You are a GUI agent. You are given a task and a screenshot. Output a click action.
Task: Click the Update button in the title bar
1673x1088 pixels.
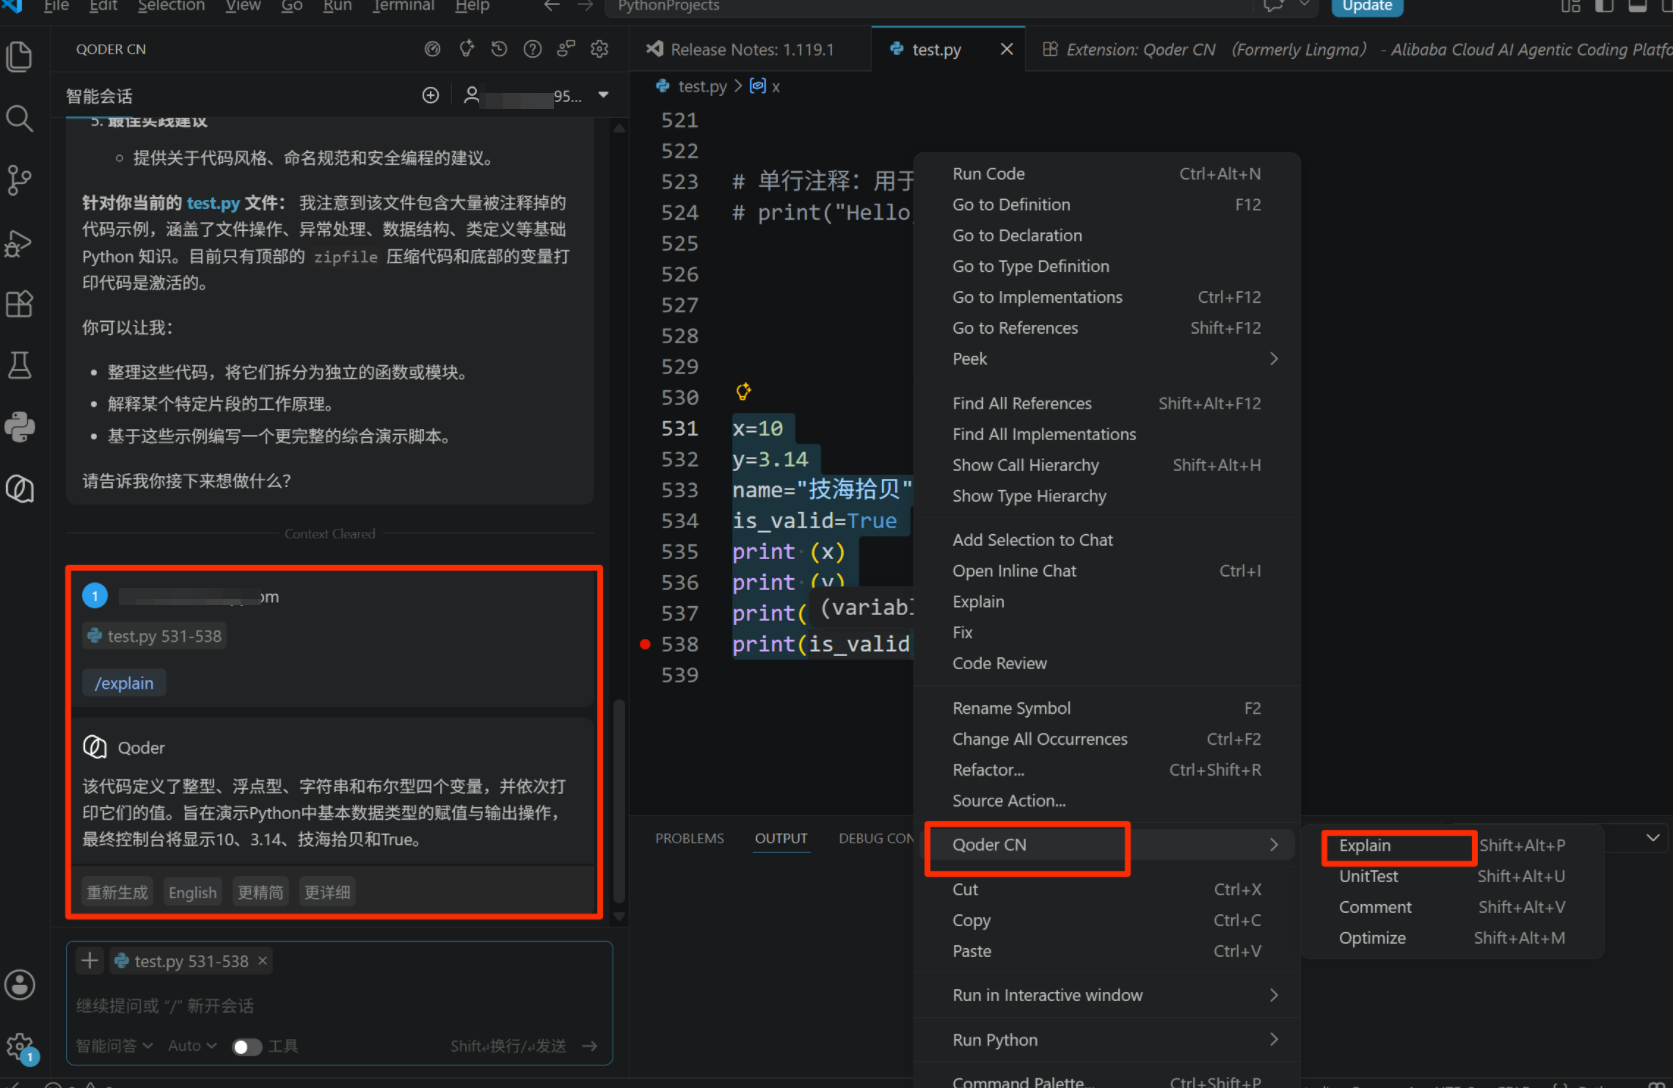tap(1367, 6)
